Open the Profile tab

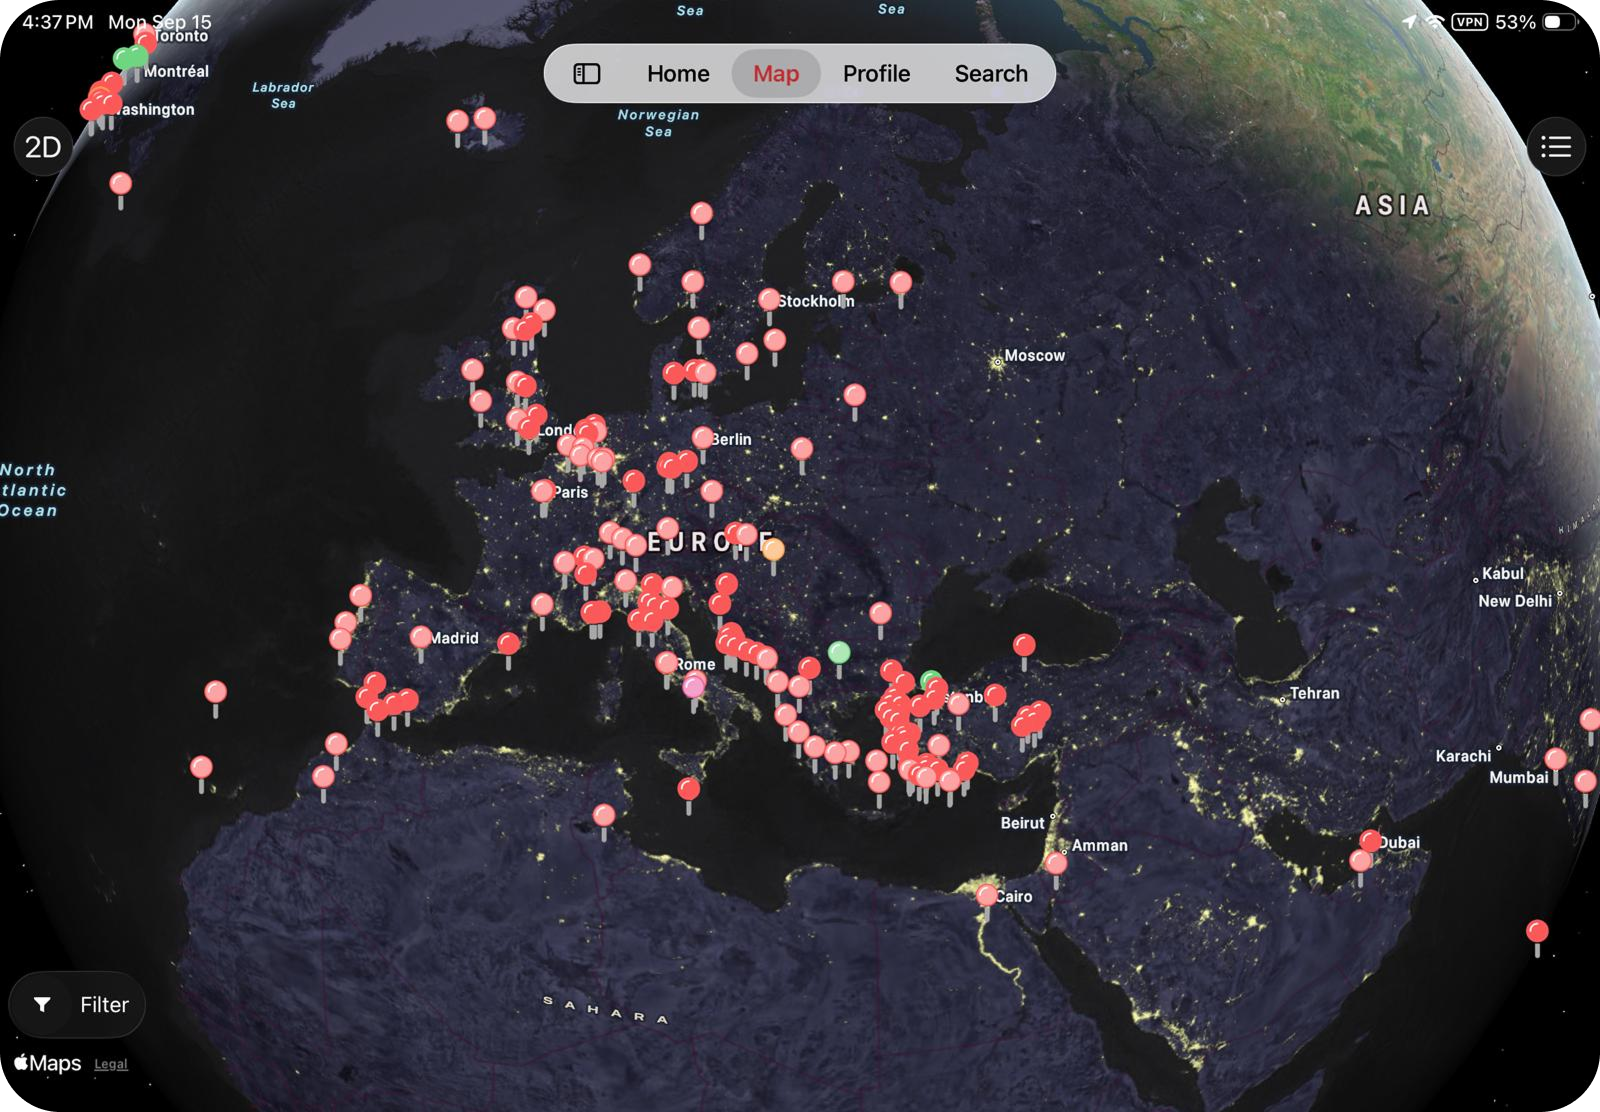pos(876,73)
